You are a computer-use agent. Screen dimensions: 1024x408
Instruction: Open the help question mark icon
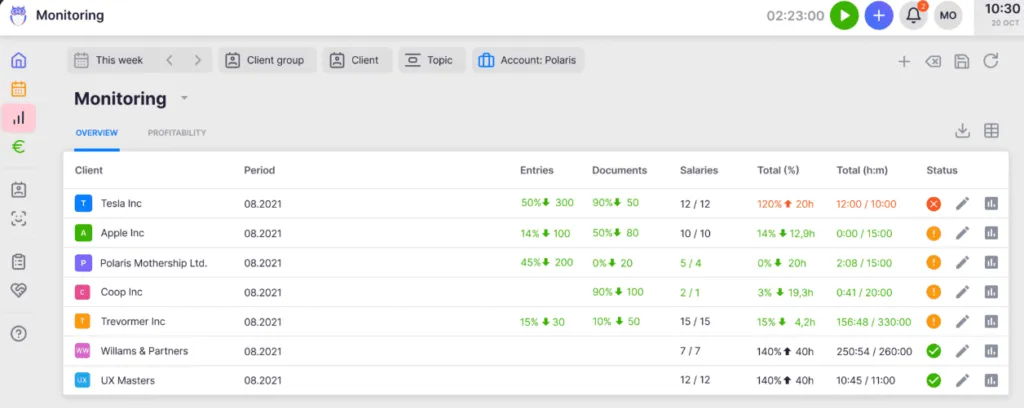pyautogui.click(x=19, y=334)
